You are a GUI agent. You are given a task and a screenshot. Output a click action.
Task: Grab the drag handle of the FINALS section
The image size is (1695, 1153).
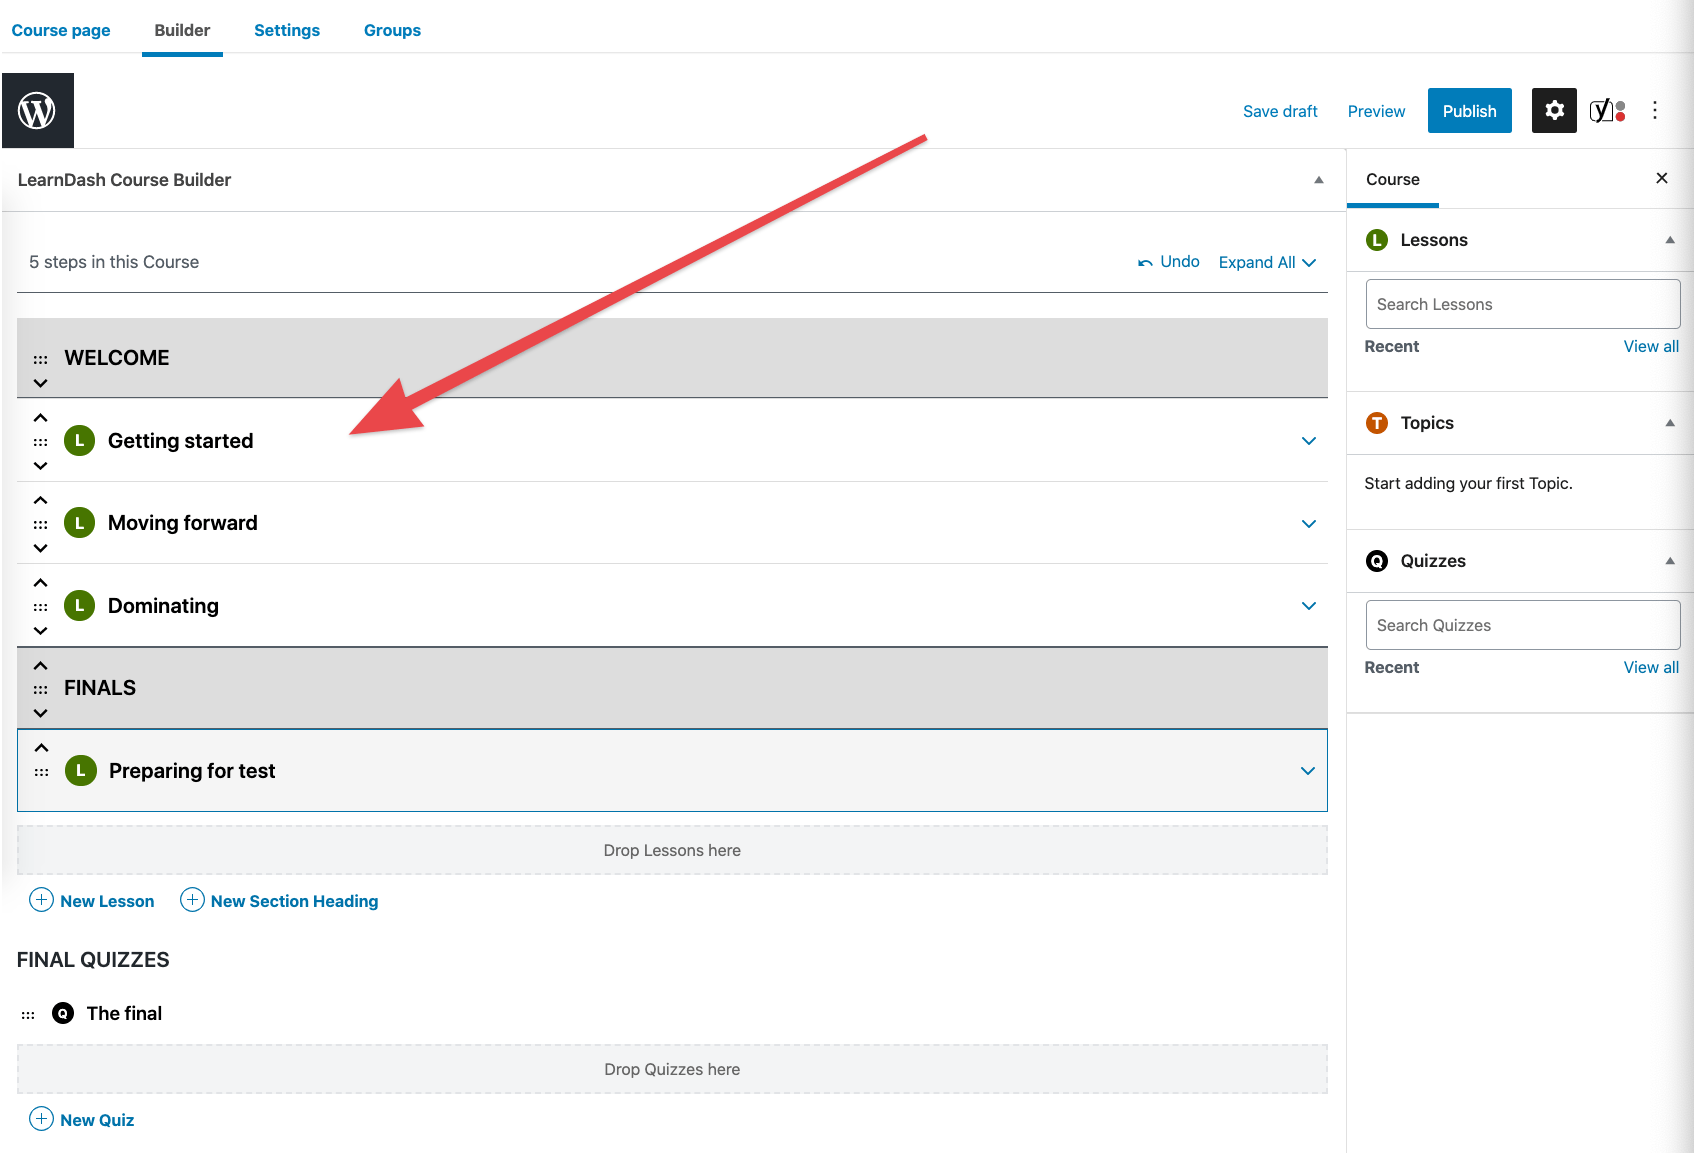pyautogui.click(x=40, y=689)
